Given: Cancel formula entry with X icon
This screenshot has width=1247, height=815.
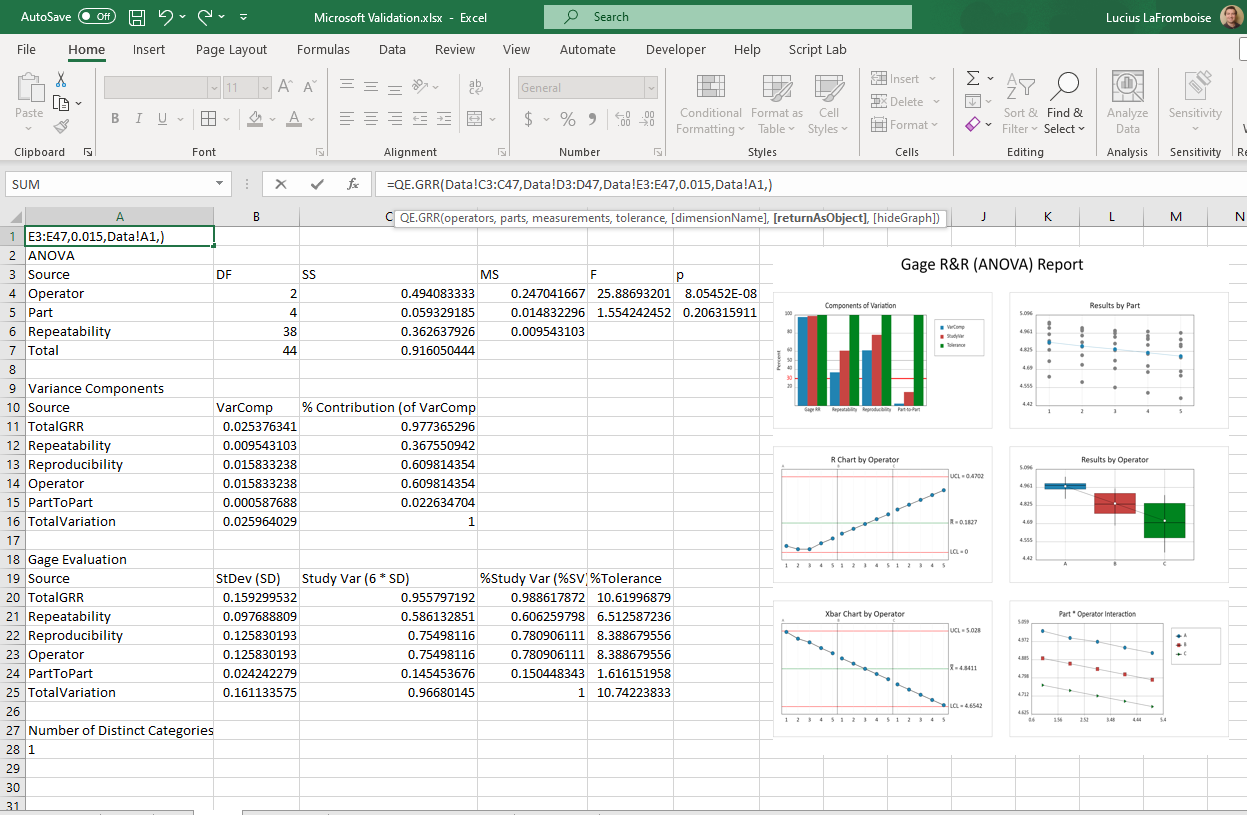Looking at the screenshot, I should [x=281, y=184].
